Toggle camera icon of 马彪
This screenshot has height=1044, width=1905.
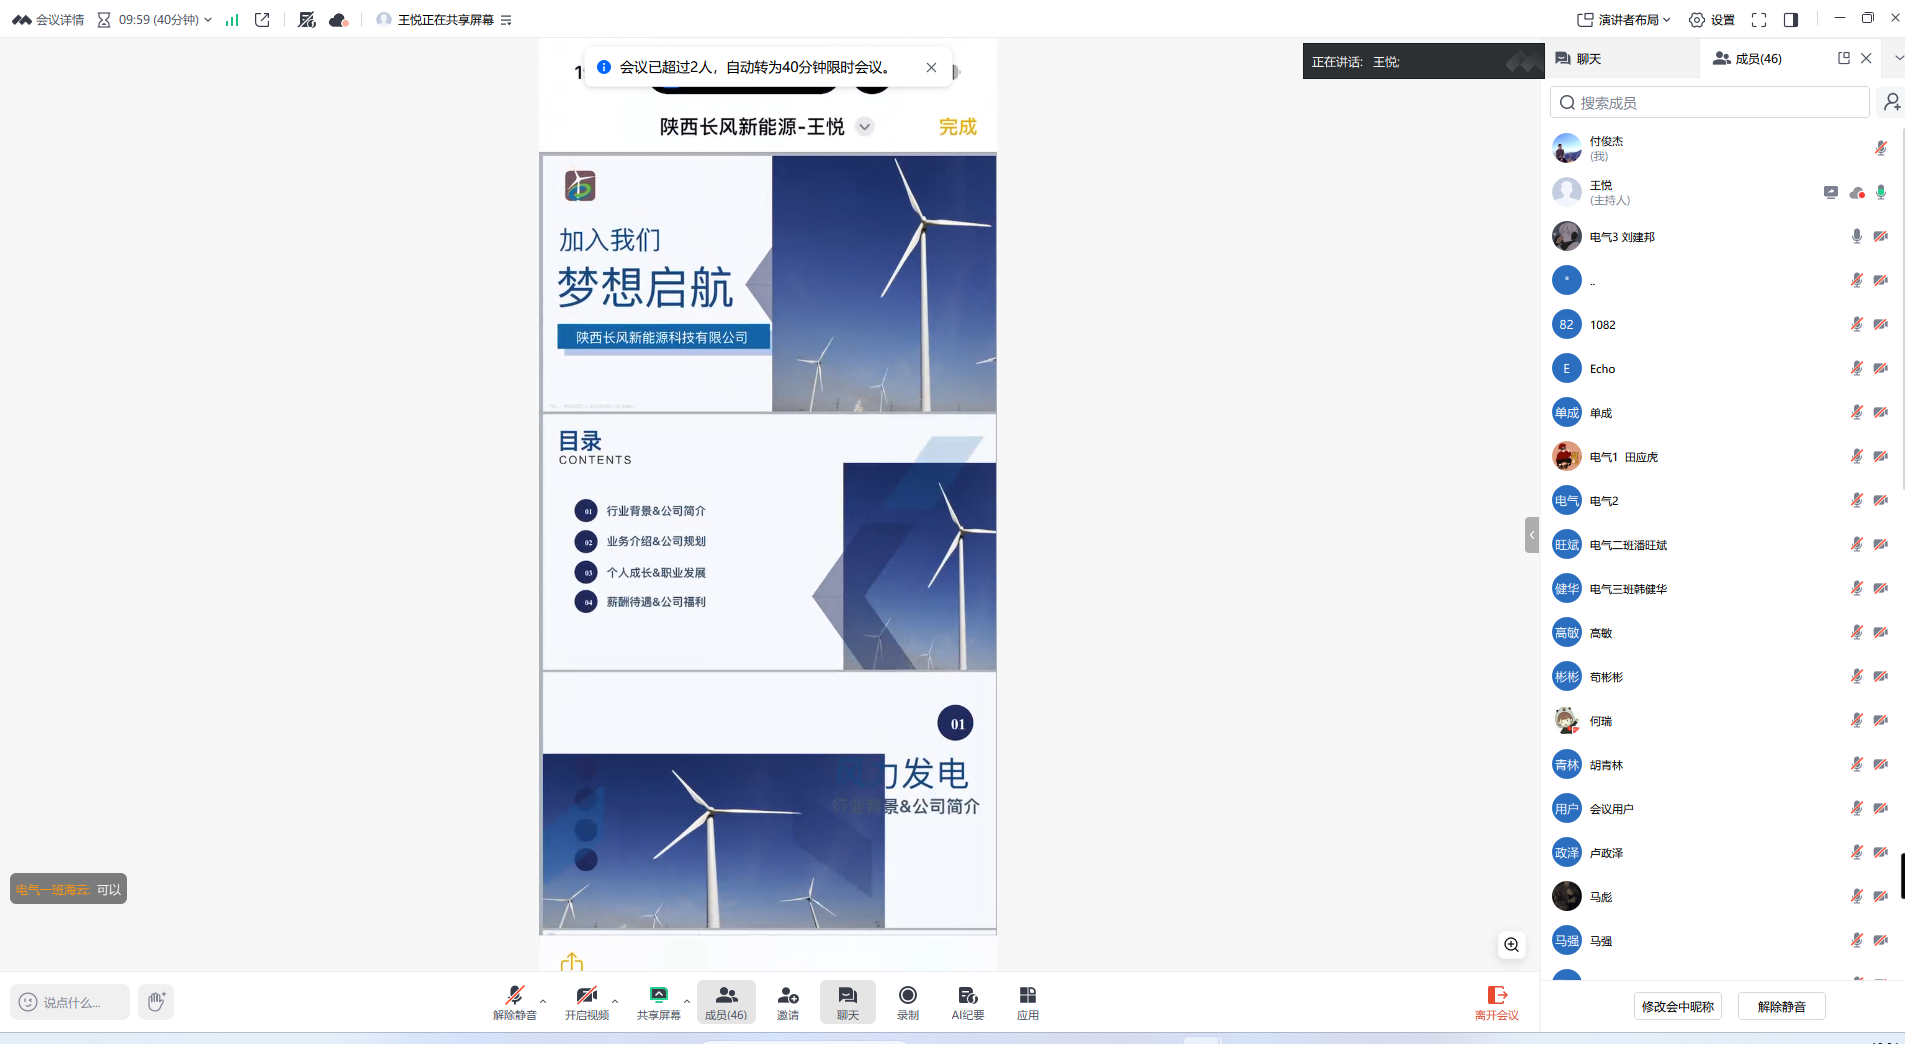pyautogui.click(x=1881, y=896)
